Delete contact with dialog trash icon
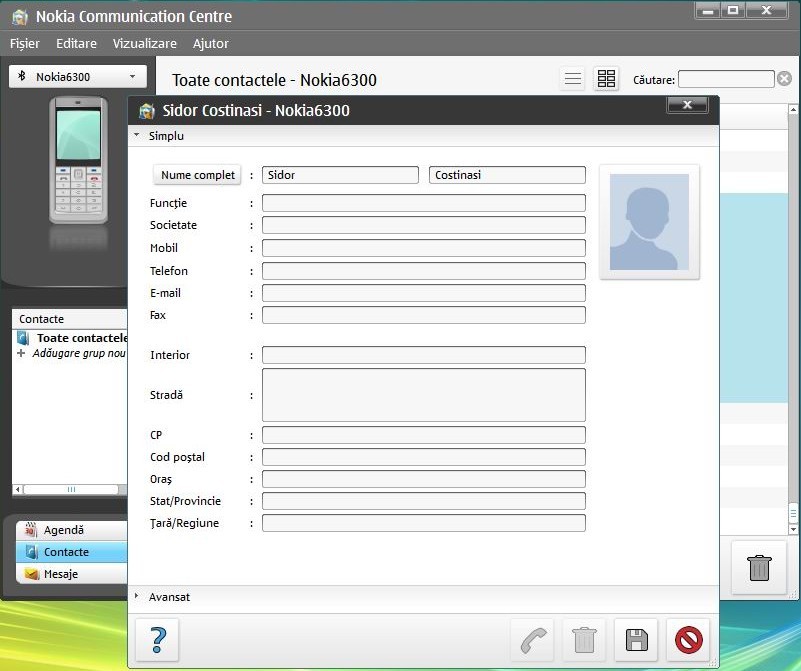The image size is (801, 671). coord(584,640)
